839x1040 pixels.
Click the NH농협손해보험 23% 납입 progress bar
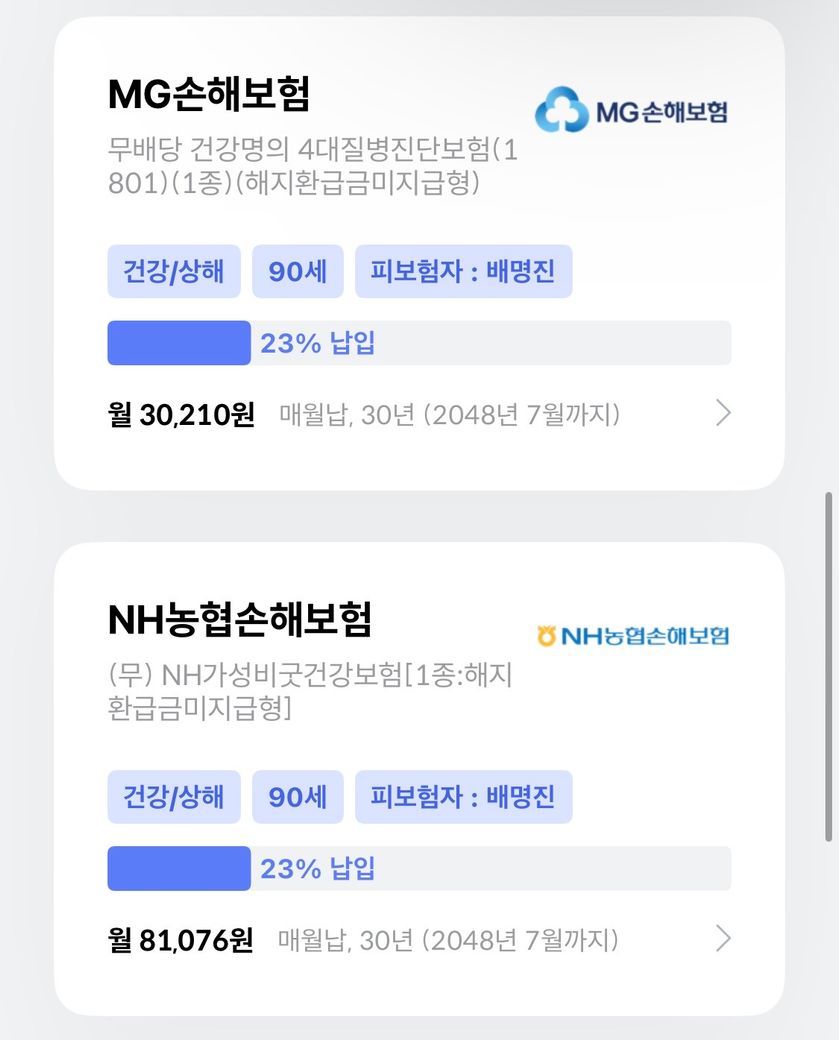419,868
